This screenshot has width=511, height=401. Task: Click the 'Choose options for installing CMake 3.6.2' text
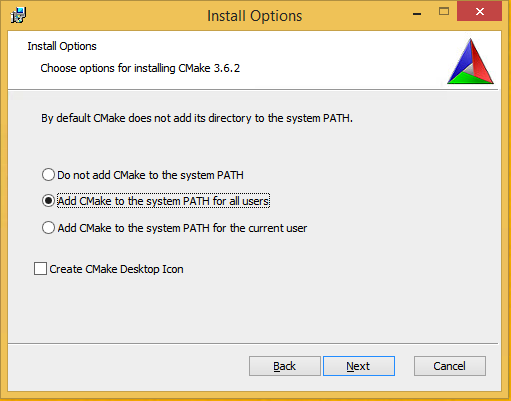140,68
